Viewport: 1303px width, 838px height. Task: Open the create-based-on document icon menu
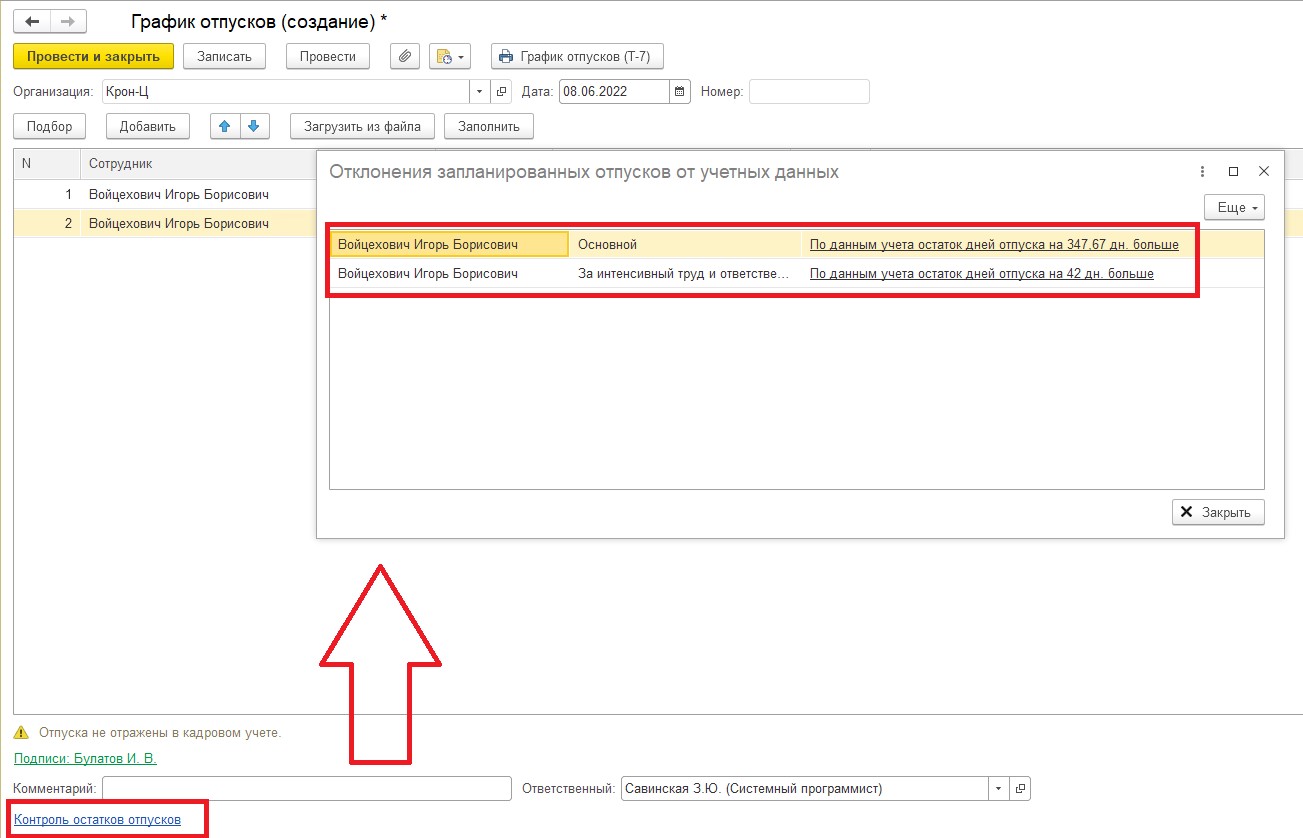coord(449,56)
